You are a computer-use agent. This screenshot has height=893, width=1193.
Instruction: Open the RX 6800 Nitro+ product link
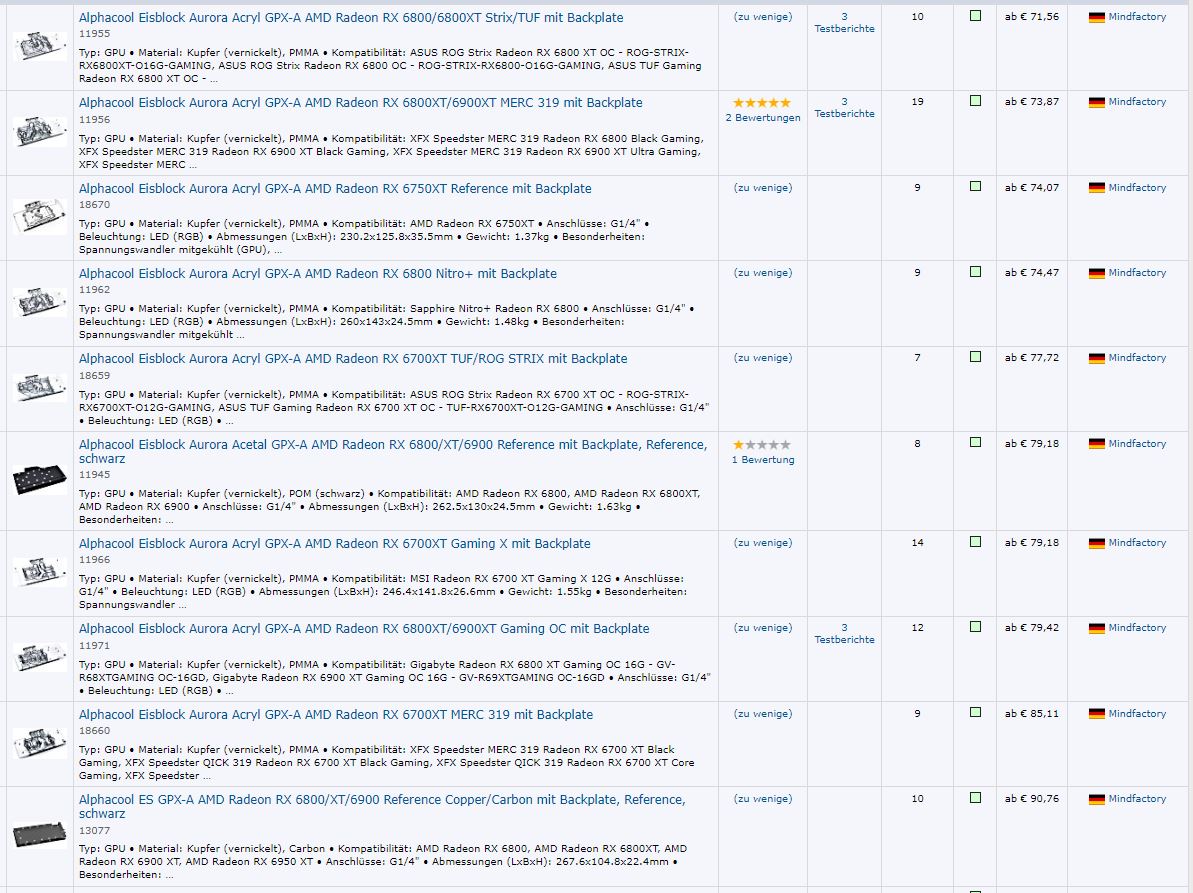point(318,274)
